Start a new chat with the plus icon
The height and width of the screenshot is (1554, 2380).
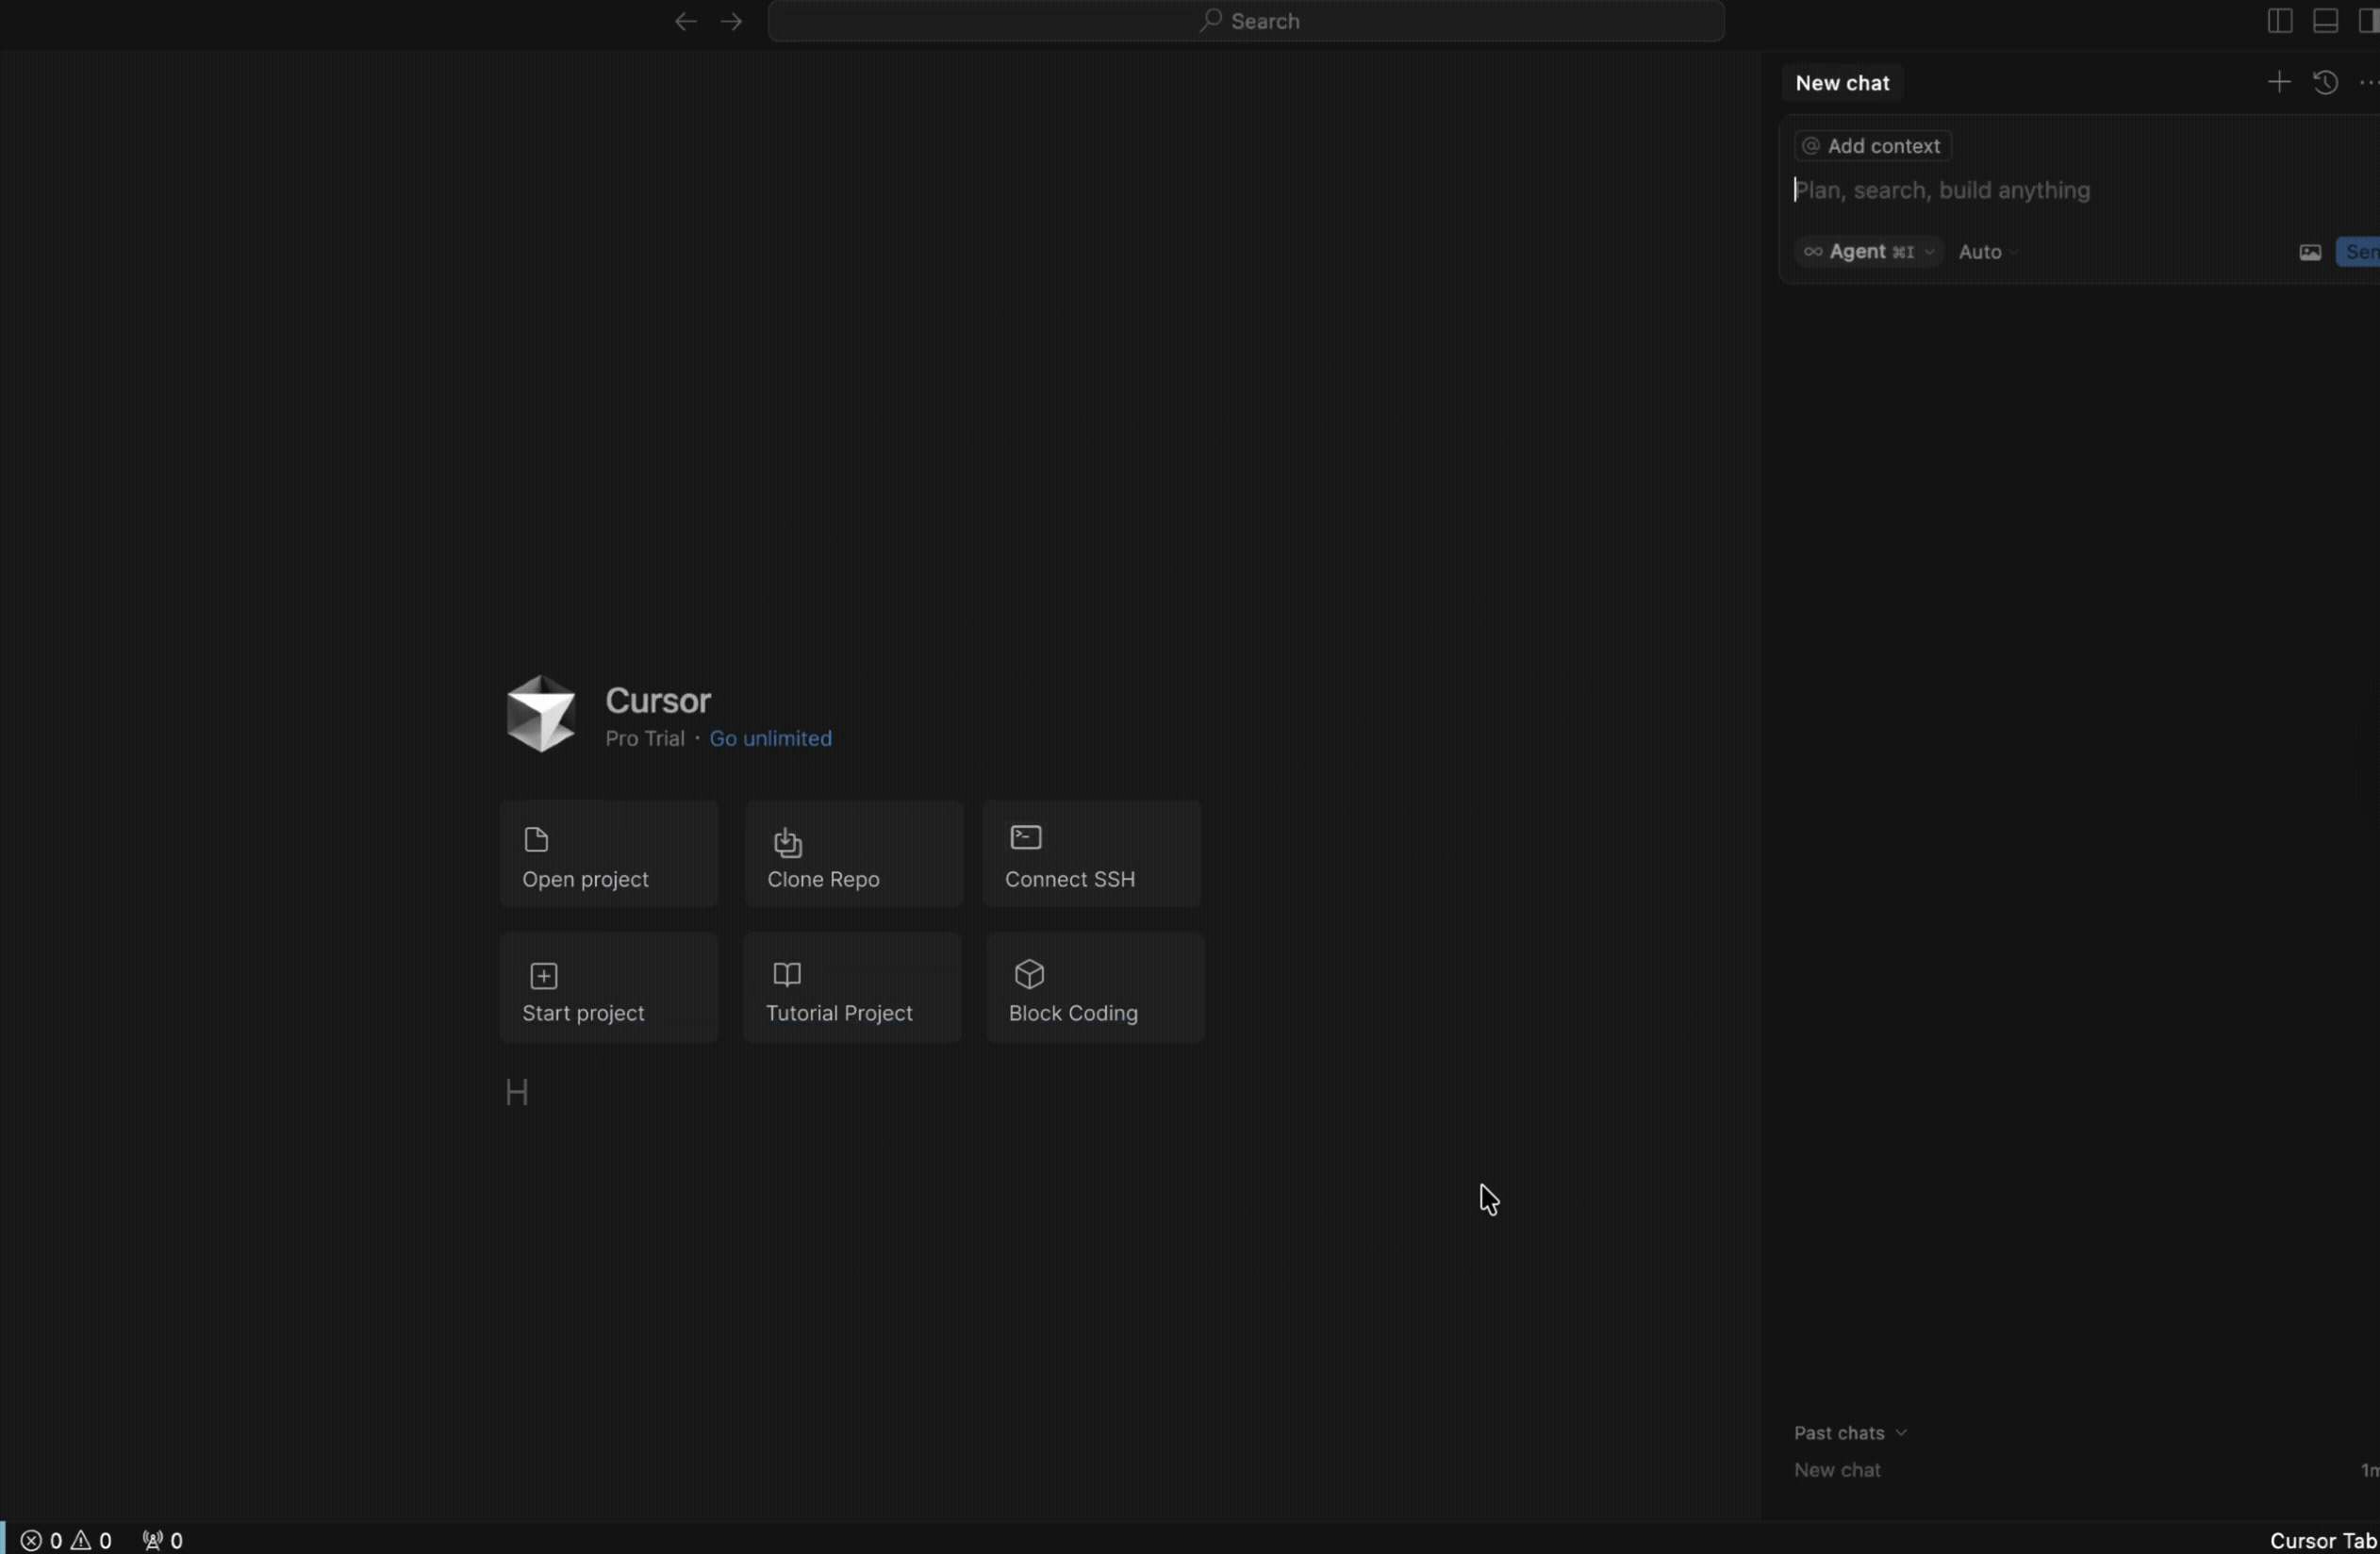(2278, 82)
